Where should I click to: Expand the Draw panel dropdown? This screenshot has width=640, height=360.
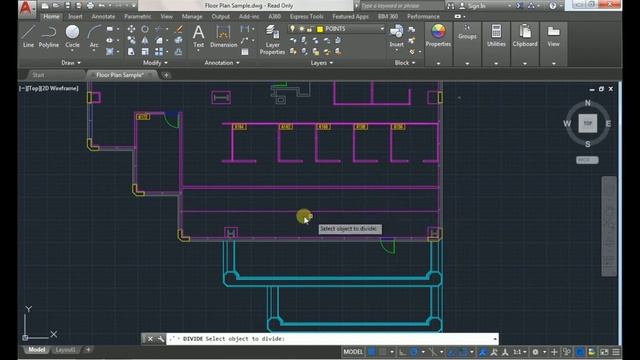click(x=71, y=63)
